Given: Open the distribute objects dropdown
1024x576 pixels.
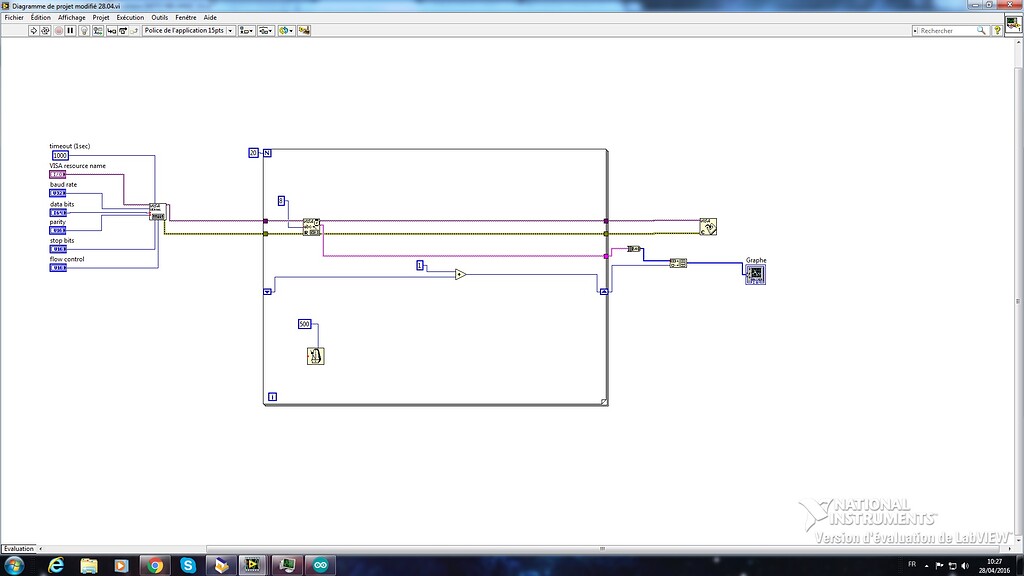Looking at the screenshot, I should [264, 30].
